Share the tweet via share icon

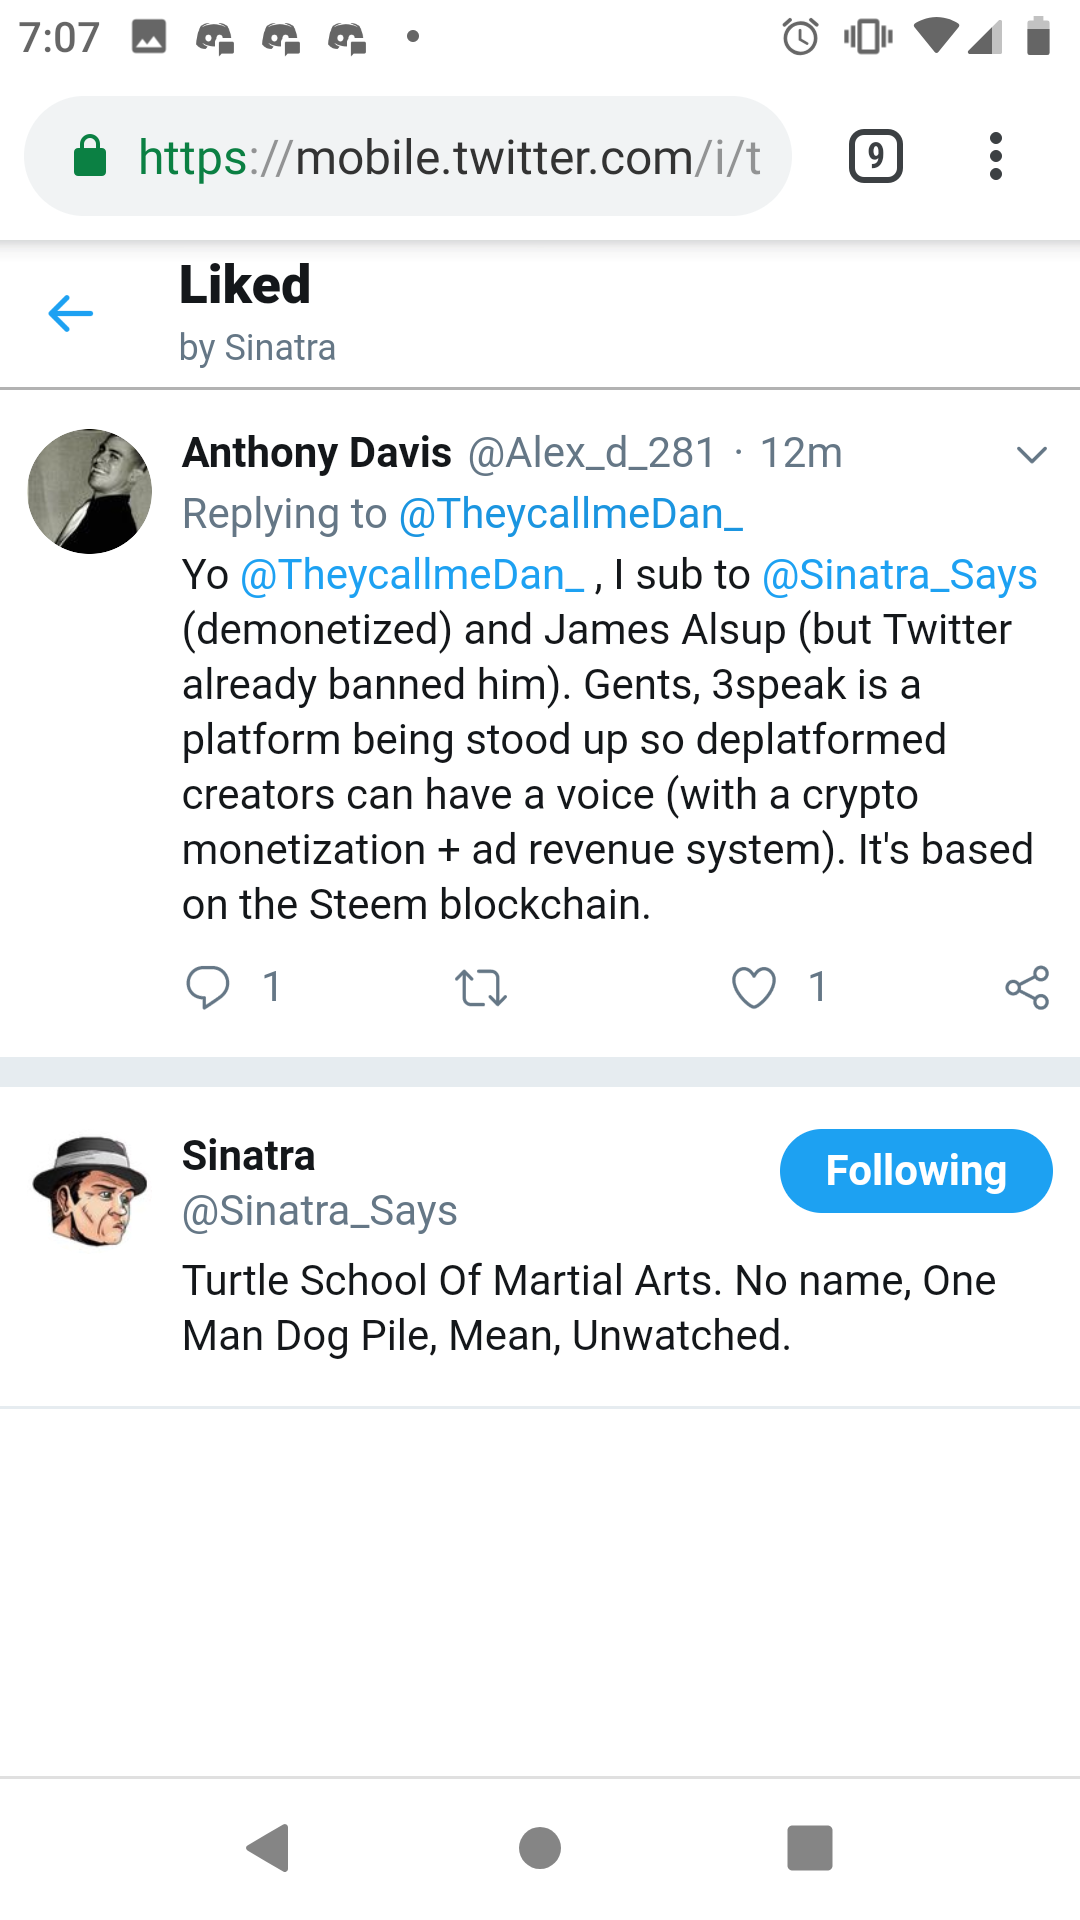point(1027,988)
